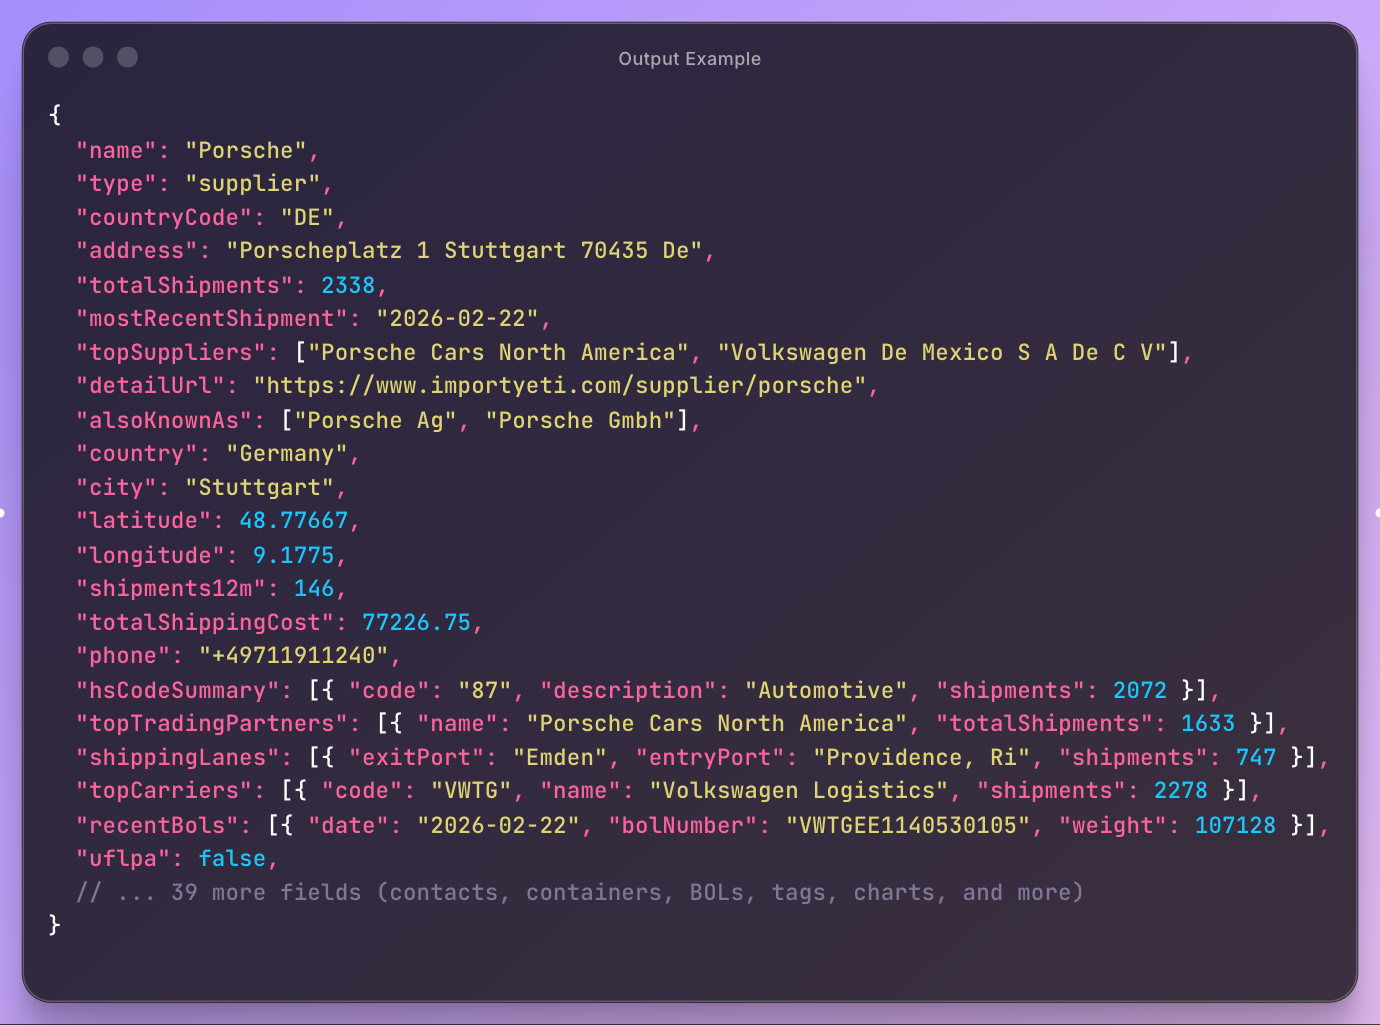Select the "name" key text
1380x1025 pixels.
[x=116, y=151]
